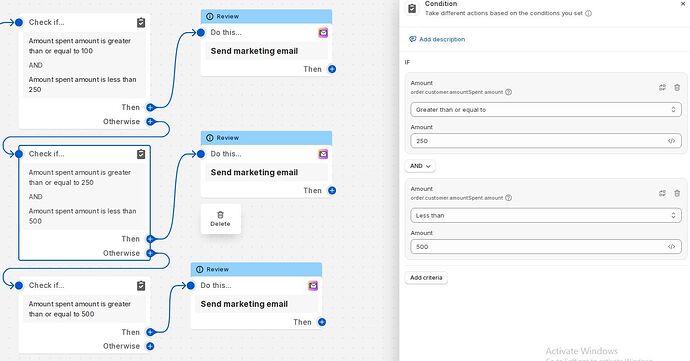Swap the variable of the second Amount criterion

(x=662, y=193)
